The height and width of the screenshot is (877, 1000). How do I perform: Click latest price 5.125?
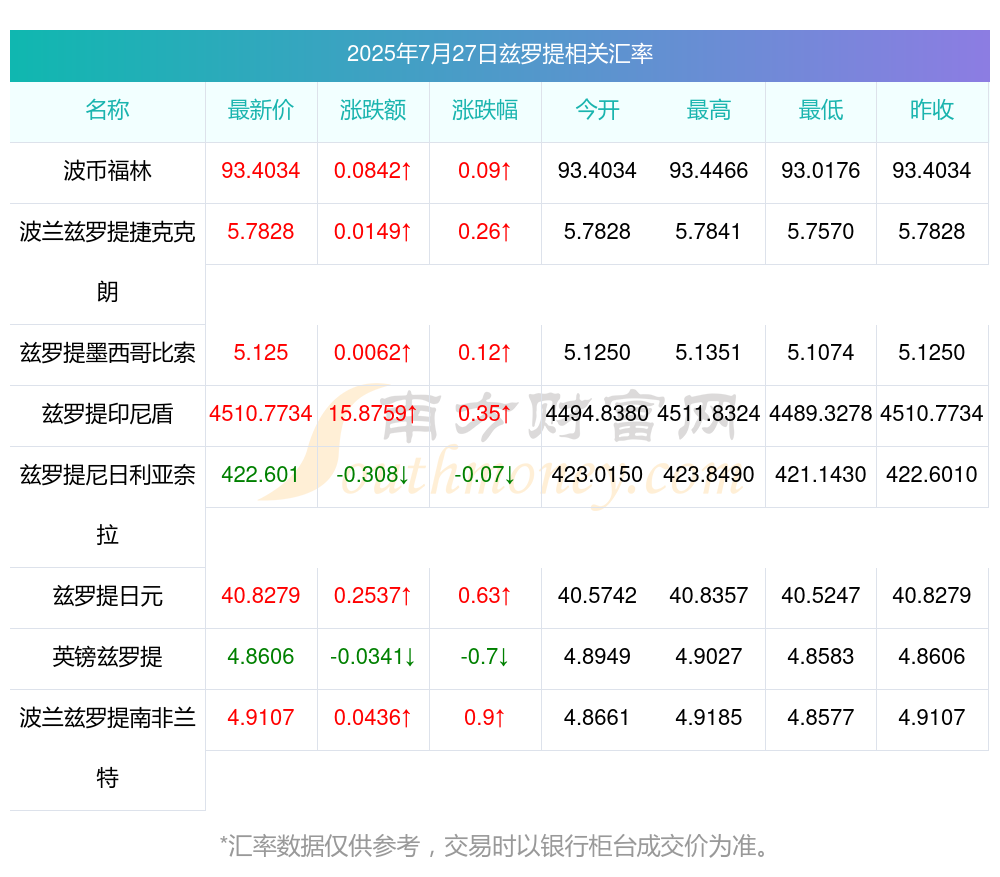pos(261,353)
